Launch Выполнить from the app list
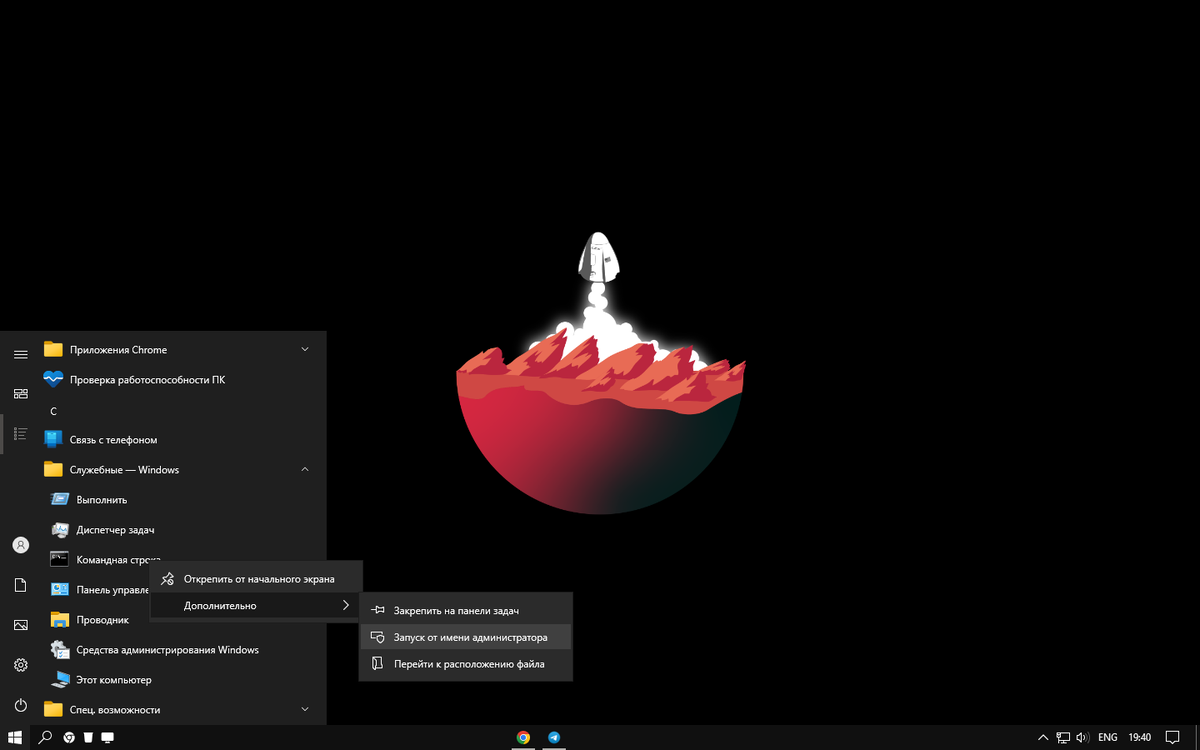 [181, 500]
